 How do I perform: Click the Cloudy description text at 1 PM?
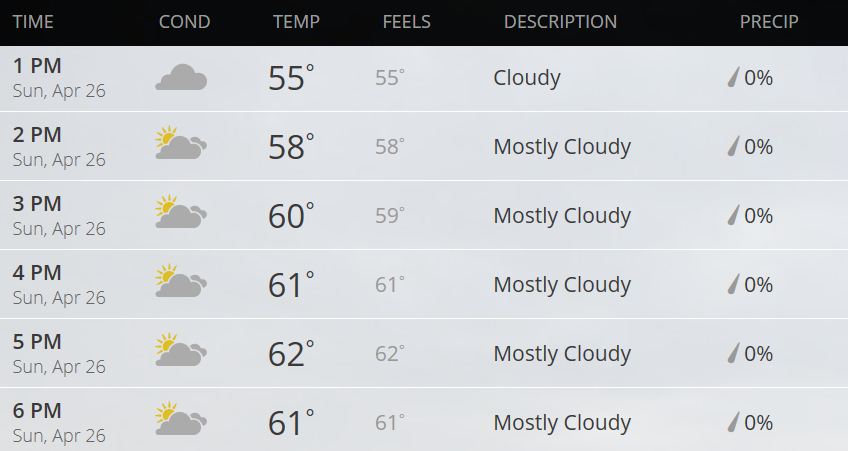[x=527, y=78]
